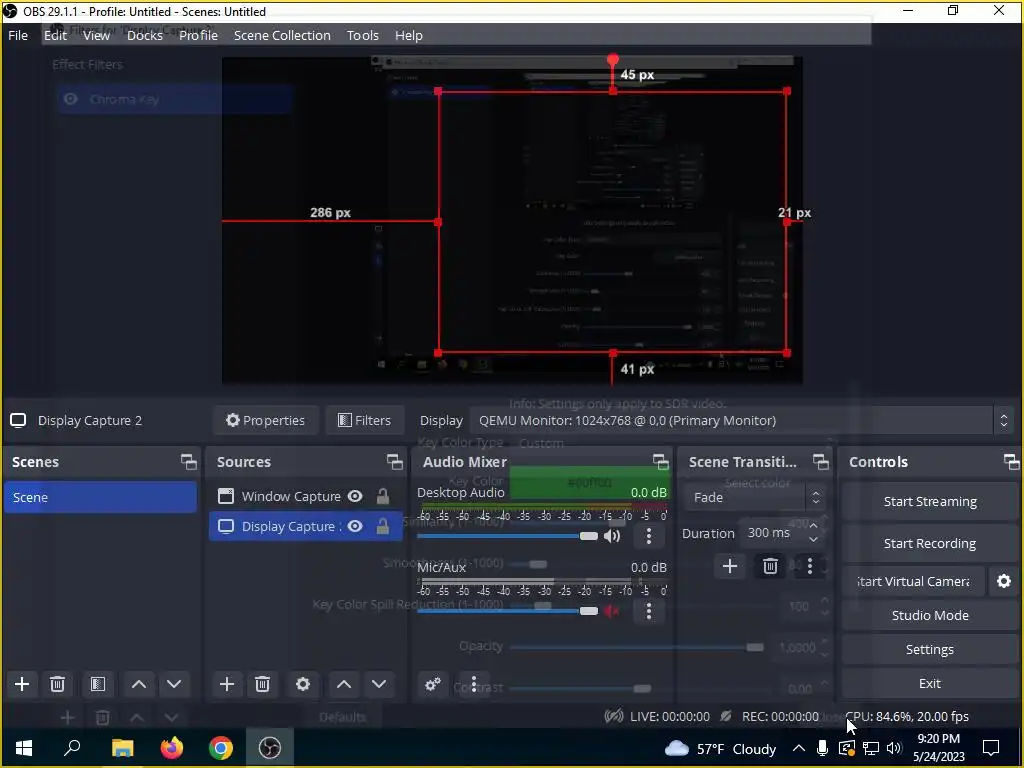Open Firefox from taskbar
The image size is (1024, 768).
pos(172,747)
